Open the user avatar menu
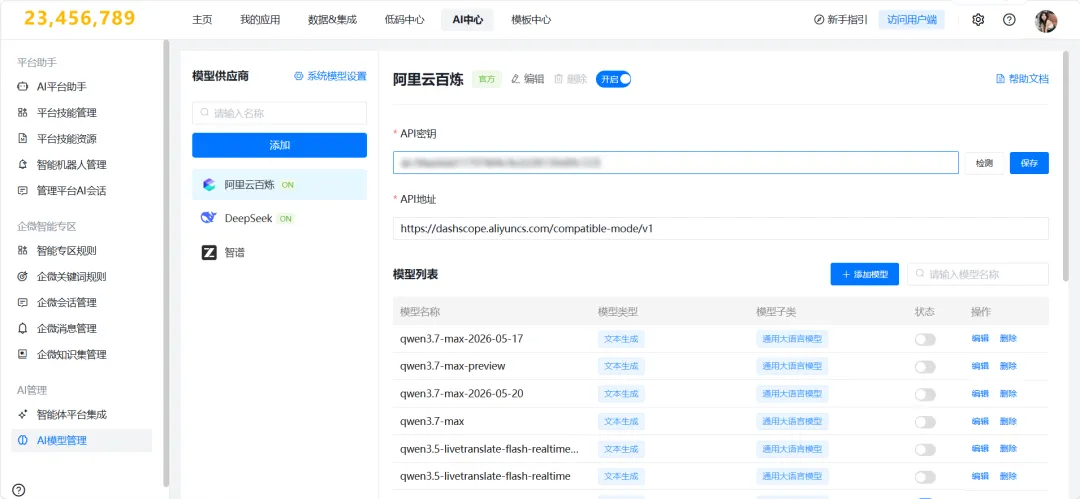 pyautogui.click(x=1046, y=21)
